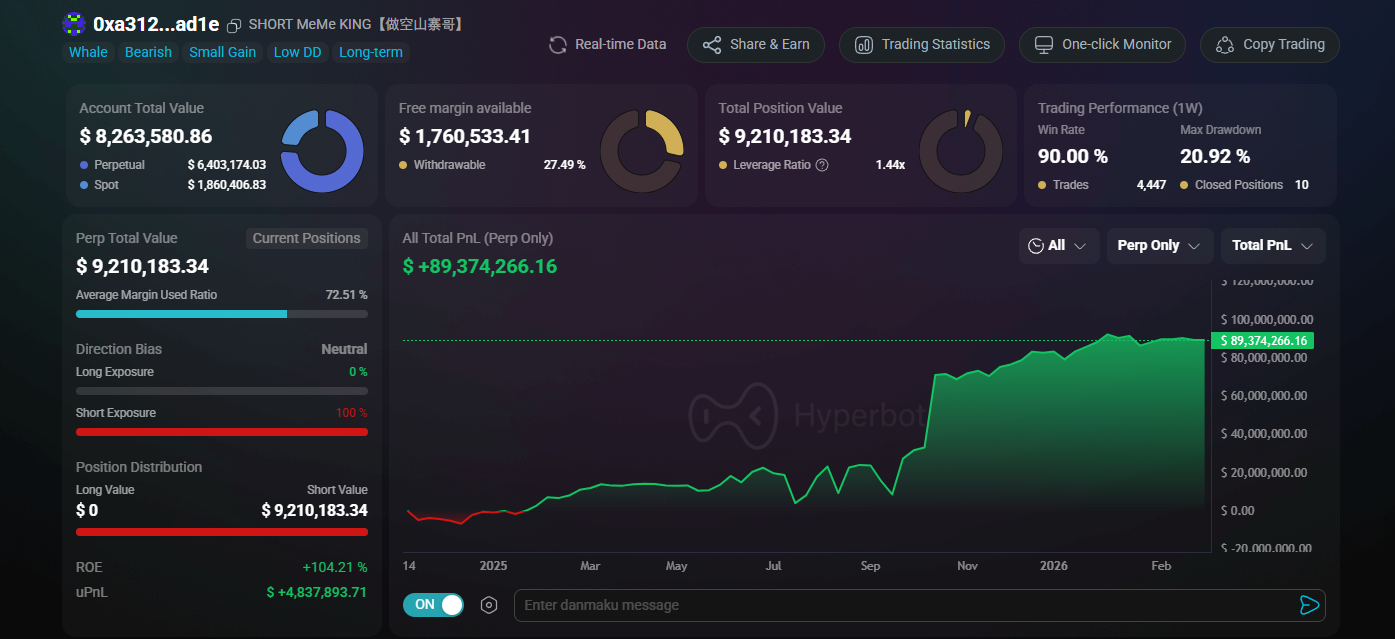Click the Real-time Data refresh icon

point(558,45)
